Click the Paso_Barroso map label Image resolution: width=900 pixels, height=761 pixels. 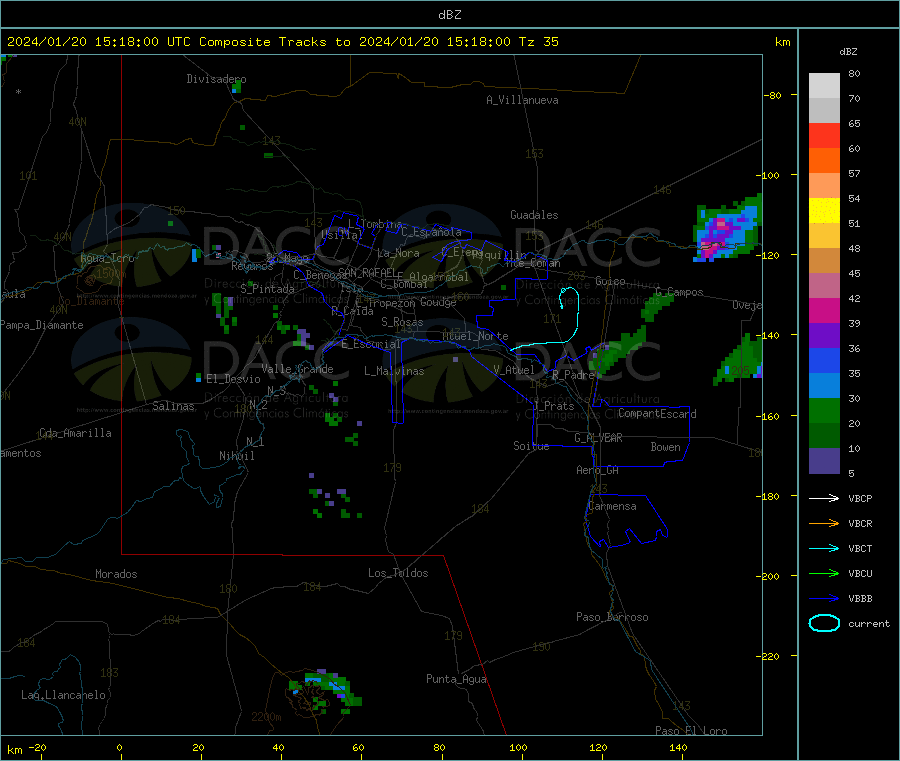click(612, 617)
